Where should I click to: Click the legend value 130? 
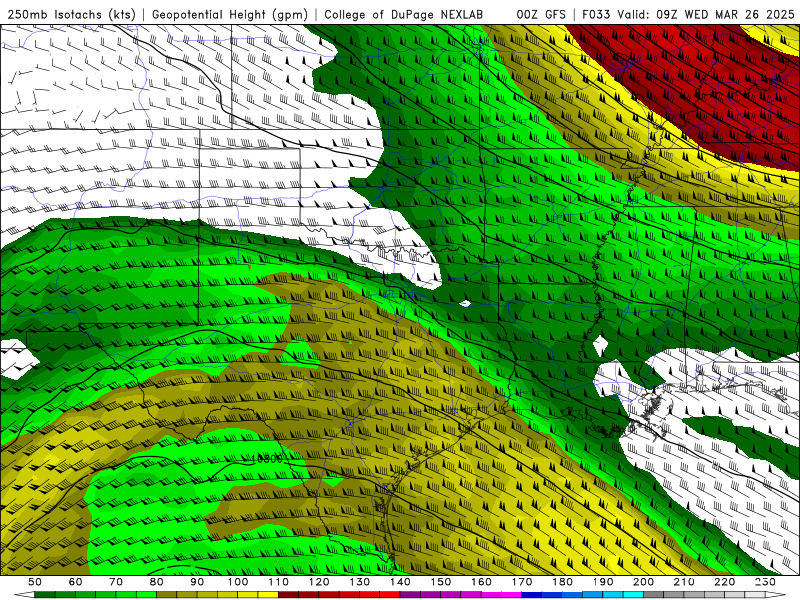[360, 582]
